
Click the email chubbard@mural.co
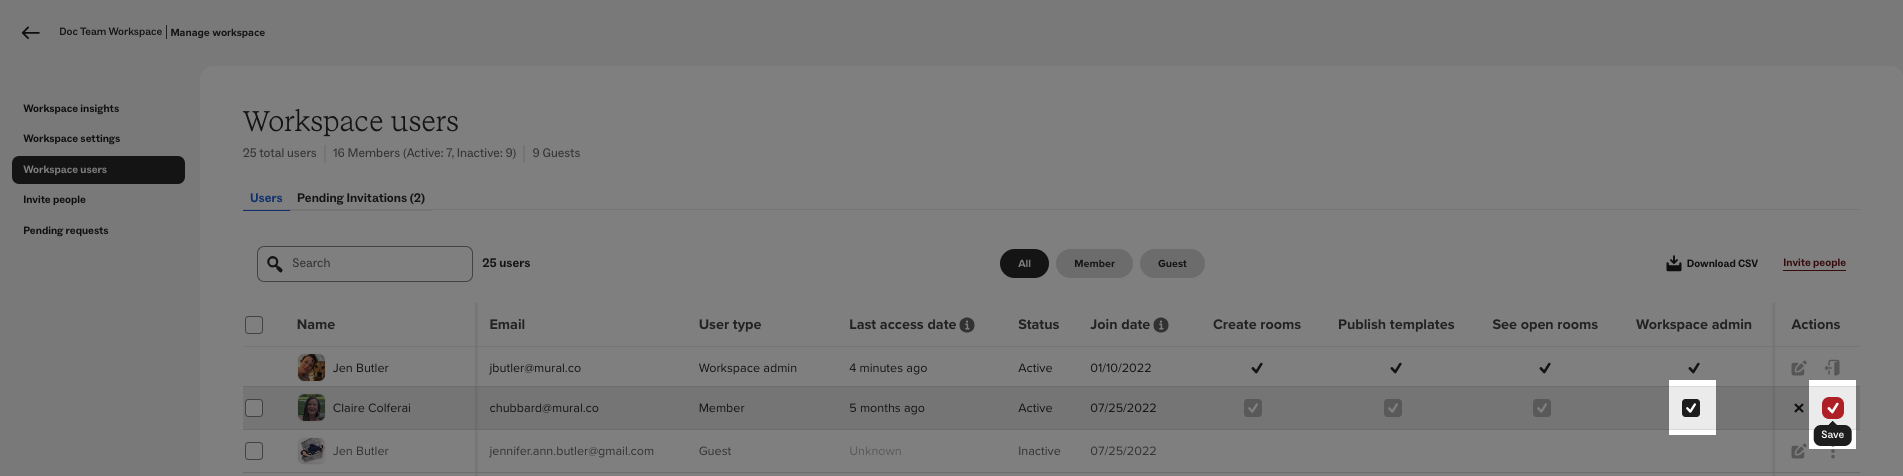[544, 408]
